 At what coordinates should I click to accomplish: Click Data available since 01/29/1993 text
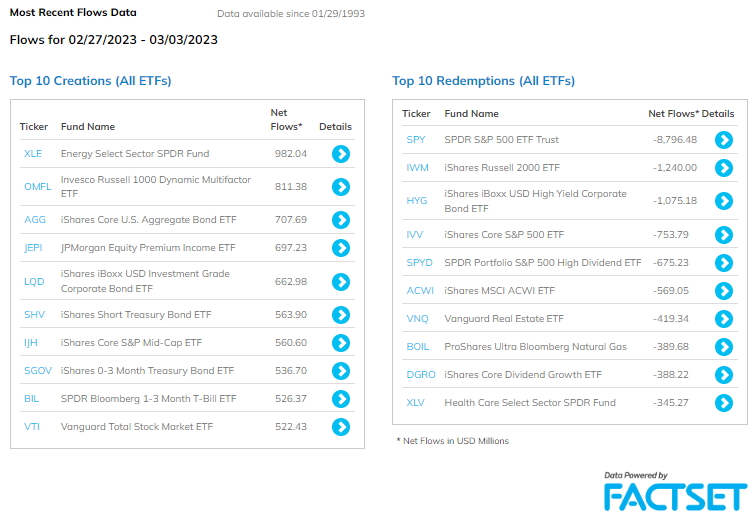coord(291,13)
